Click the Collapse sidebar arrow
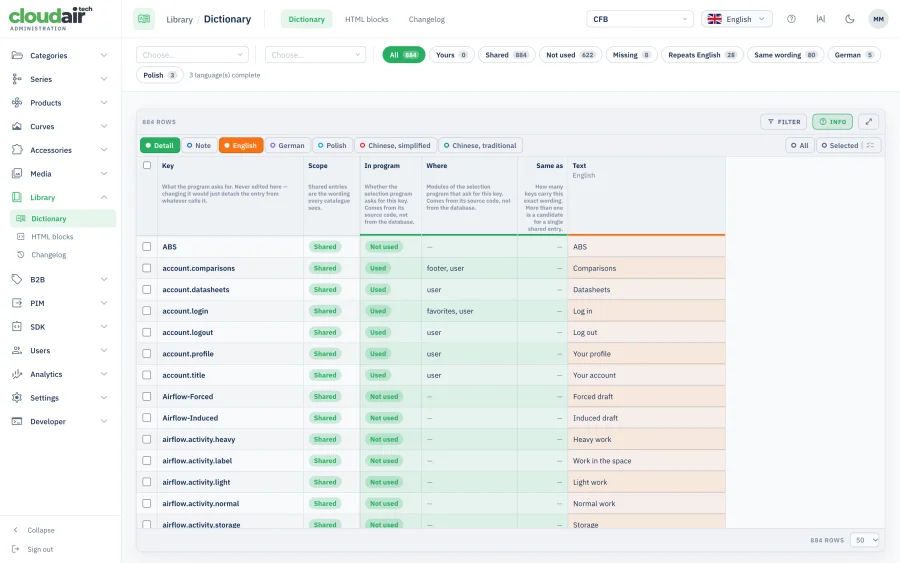Viewport: 900px width, 563px height. pos(16,530)
